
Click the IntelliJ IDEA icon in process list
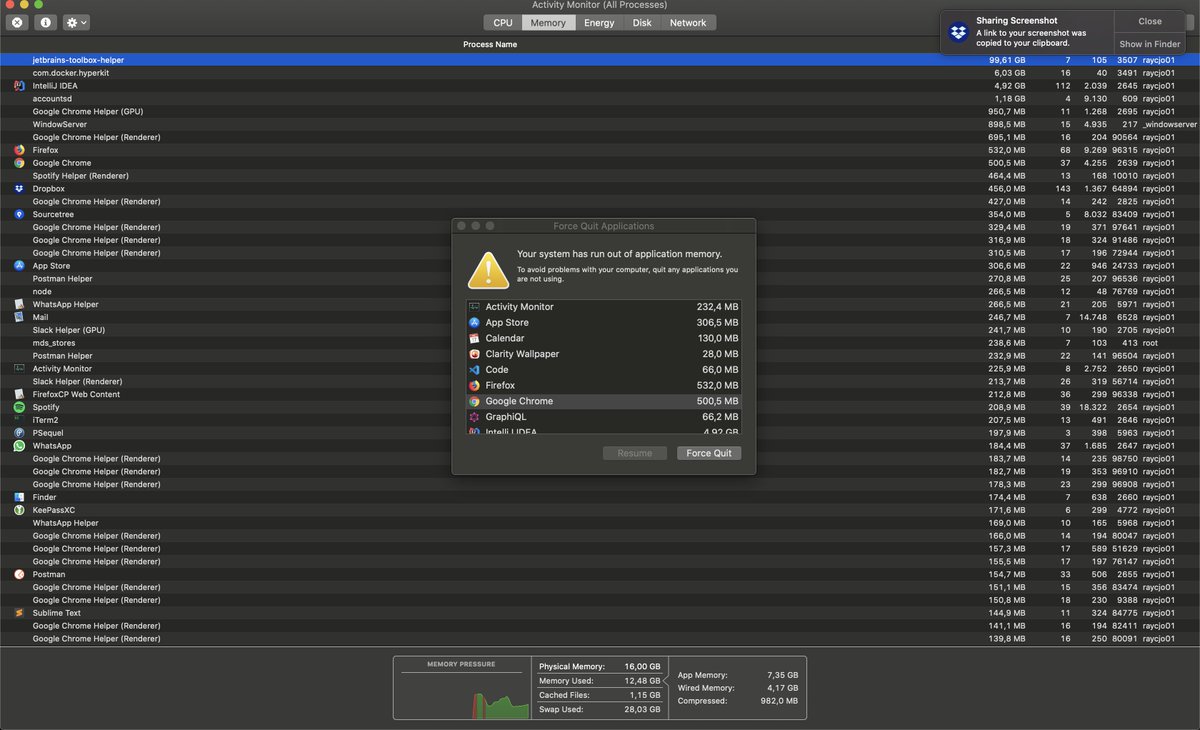19,86
